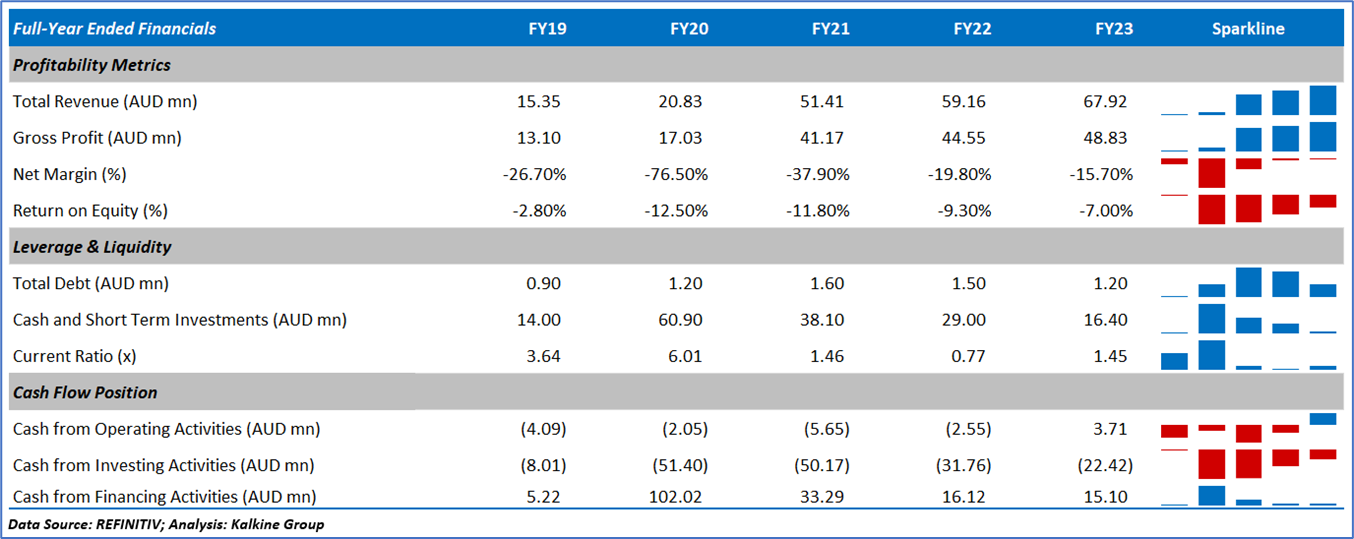The width and height of the screenshot is (1354, 539).
Task: Click the Current Ratio sparkline
Action: coord(1248,355)
